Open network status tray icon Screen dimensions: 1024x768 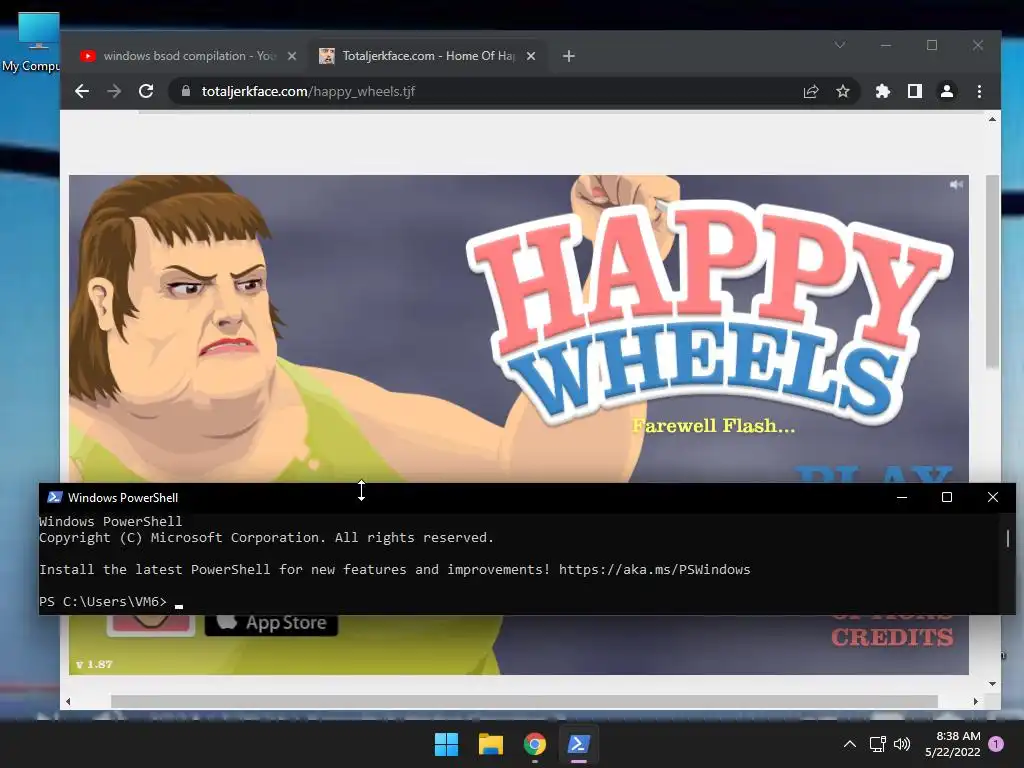tap(877, 744)
